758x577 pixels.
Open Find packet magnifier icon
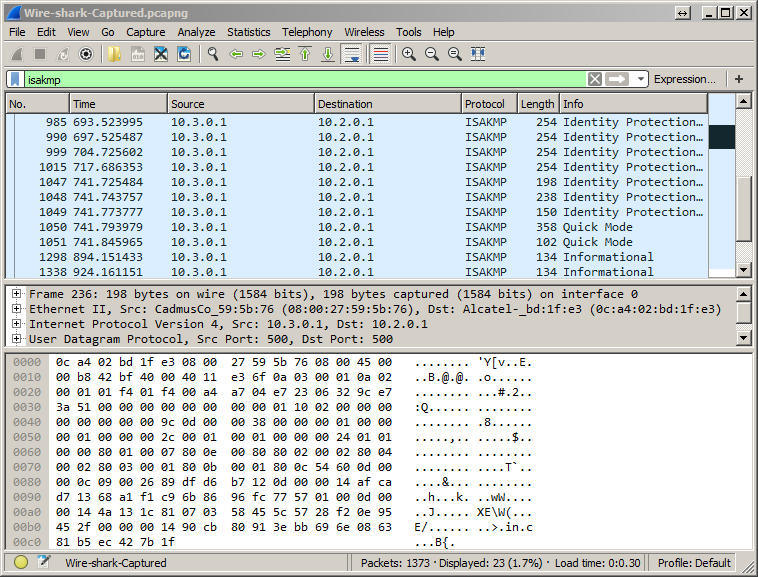pyautogui.click(x=213, y=54)
